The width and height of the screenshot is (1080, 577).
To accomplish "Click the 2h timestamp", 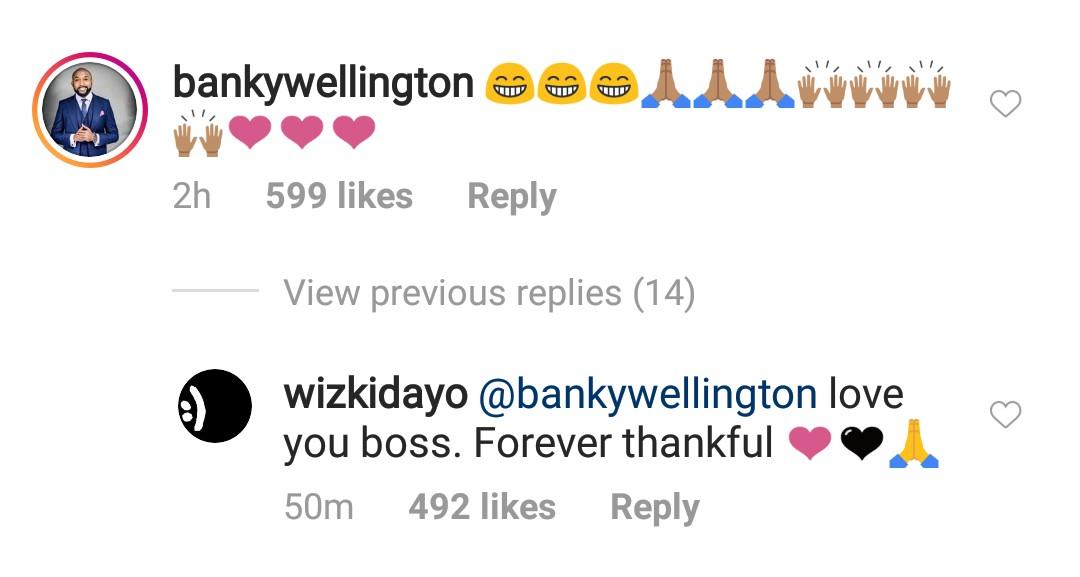I will [x=191, y=196].
